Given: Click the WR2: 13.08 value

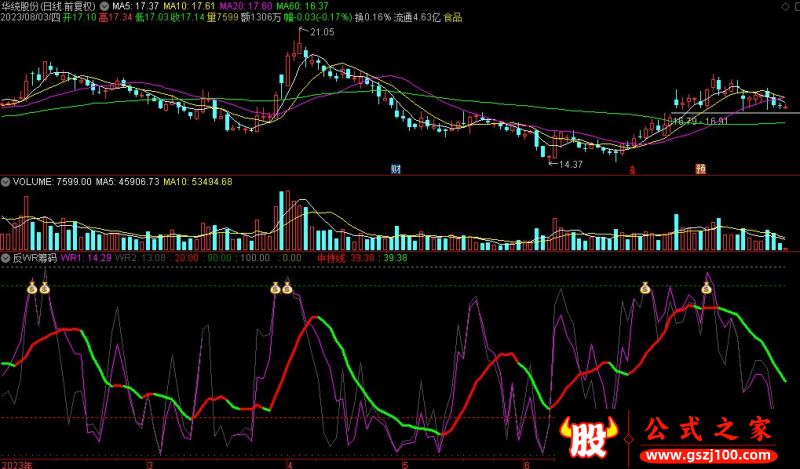Looking at the screenshot, I should click(140, 258).
